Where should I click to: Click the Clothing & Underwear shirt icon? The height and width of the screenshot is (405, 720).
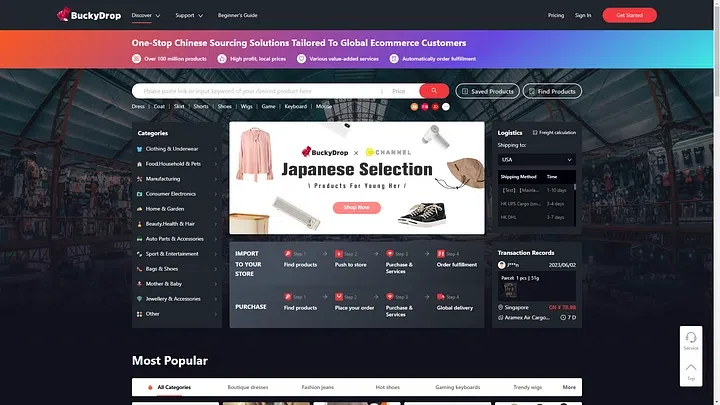click(140, 149)
